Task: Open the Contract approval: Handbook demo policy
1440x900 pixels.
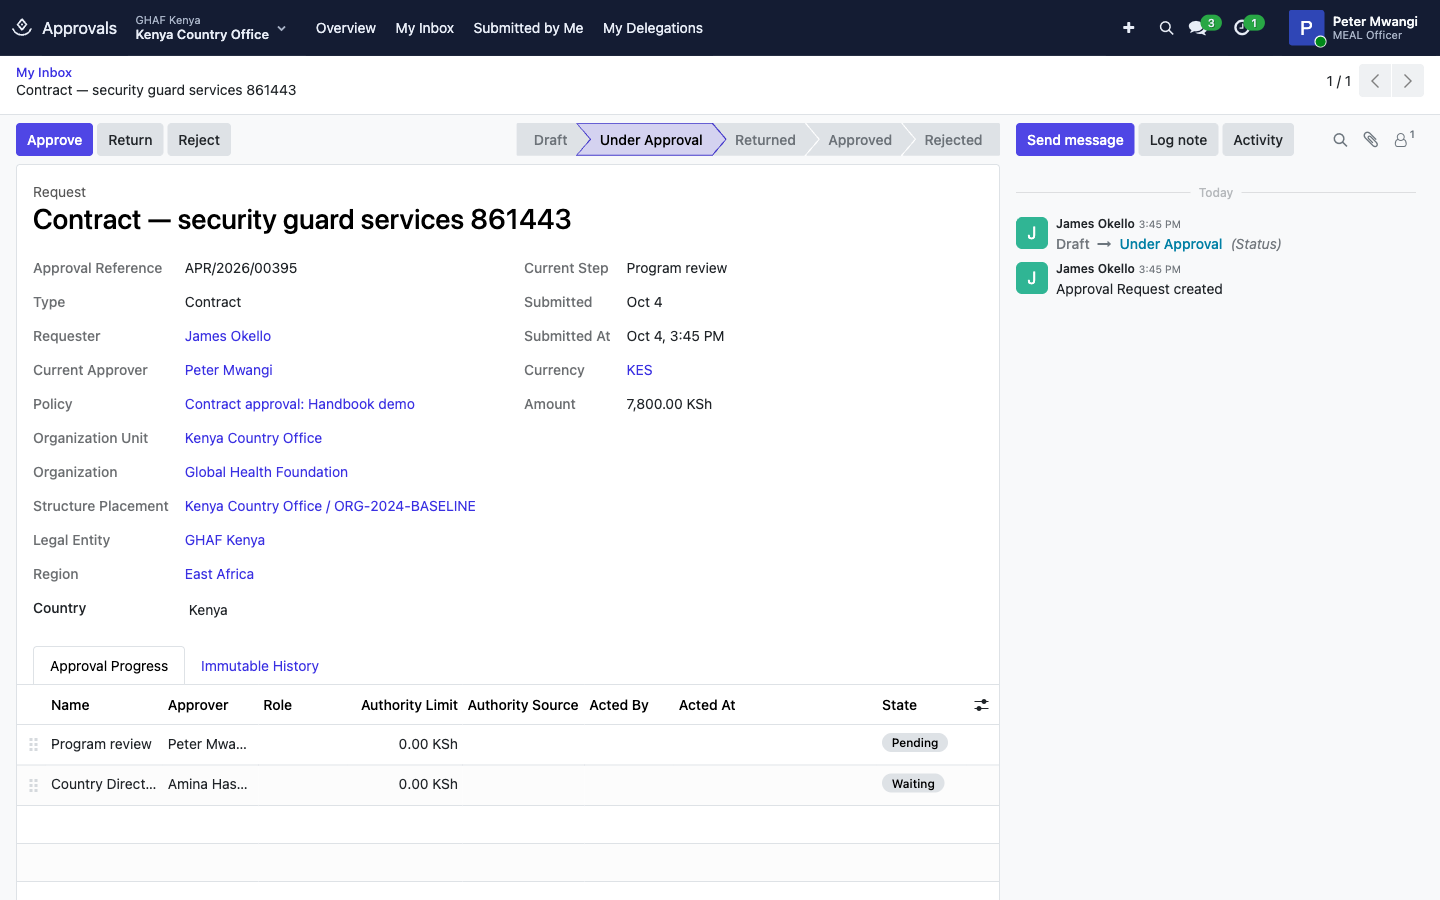Action: tap(300, 404)
